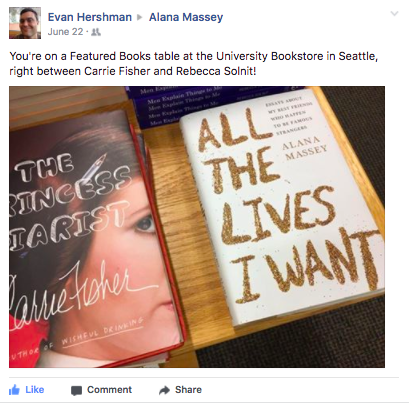Click the Comment speech bubble icon
The width and height of the screenshot is (409, 403).
[x=76, y=391]
